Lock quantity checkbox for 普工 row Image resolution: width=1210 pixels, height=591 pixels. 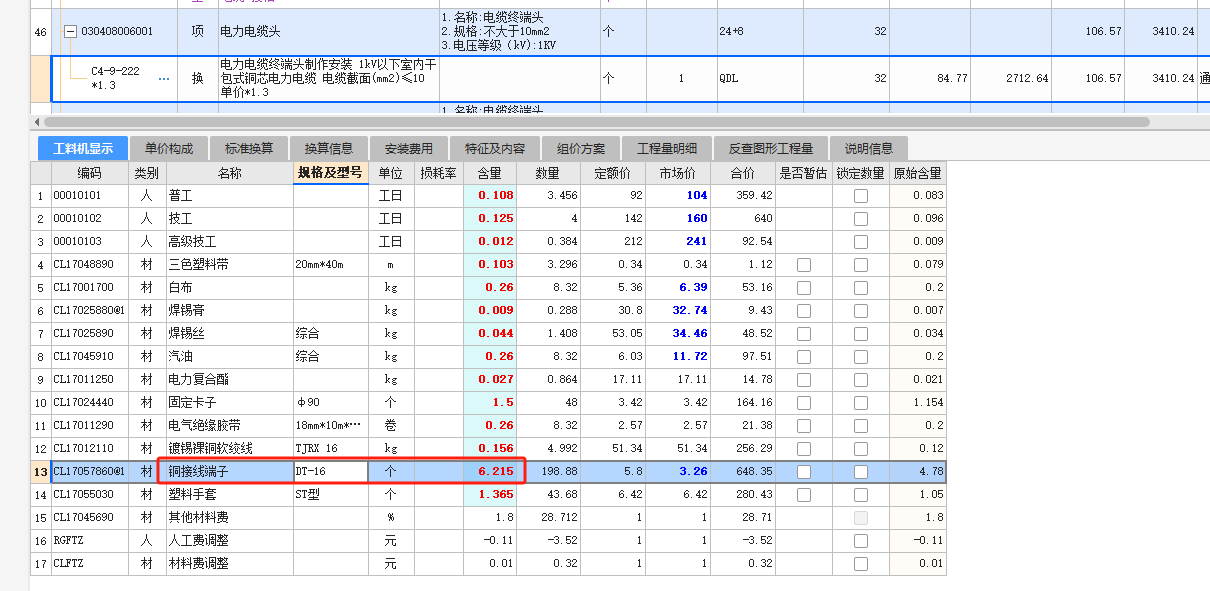pyautogui.click(x=861, y=195)
